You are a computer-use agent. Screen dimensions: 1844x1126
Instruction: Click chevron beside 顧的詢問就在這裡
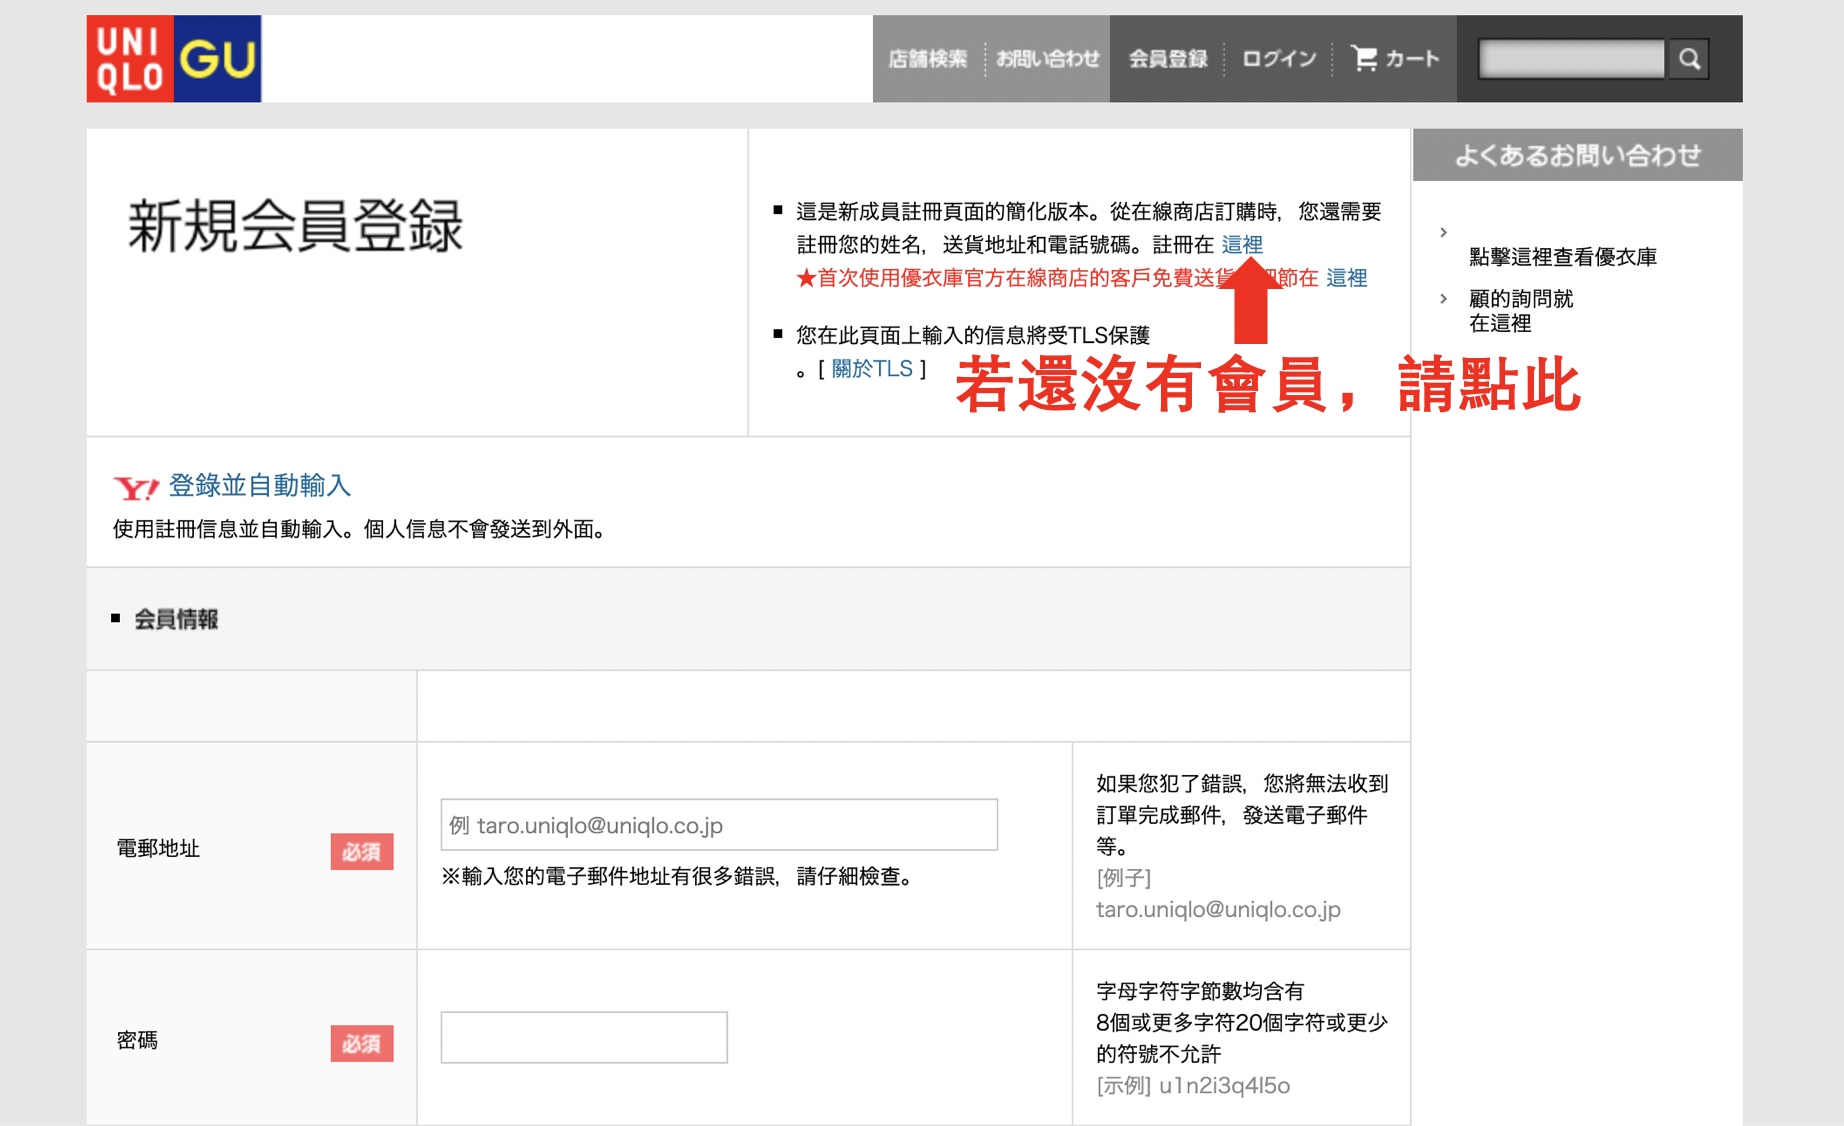pos(1443,299)
